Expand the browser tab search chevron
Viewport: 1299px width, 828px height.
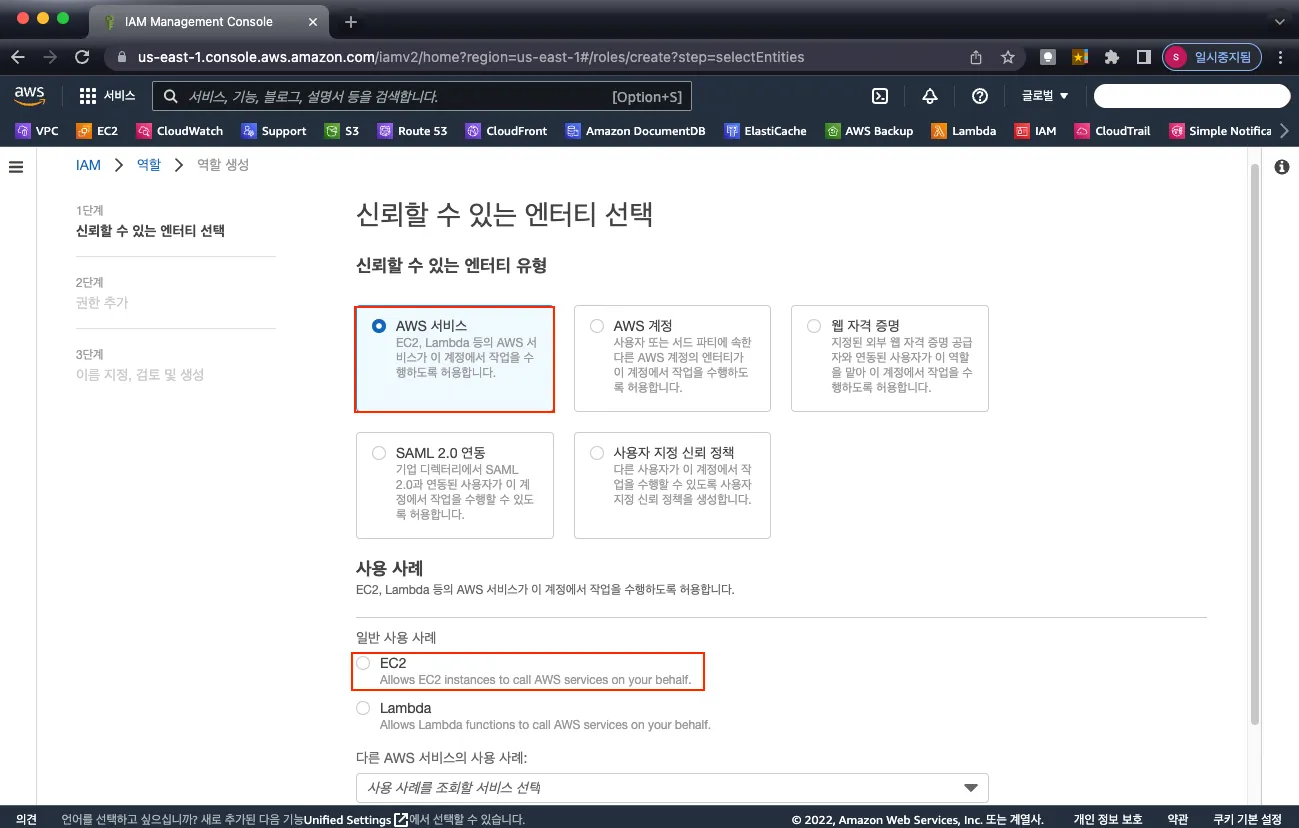tap(1279, 20)
